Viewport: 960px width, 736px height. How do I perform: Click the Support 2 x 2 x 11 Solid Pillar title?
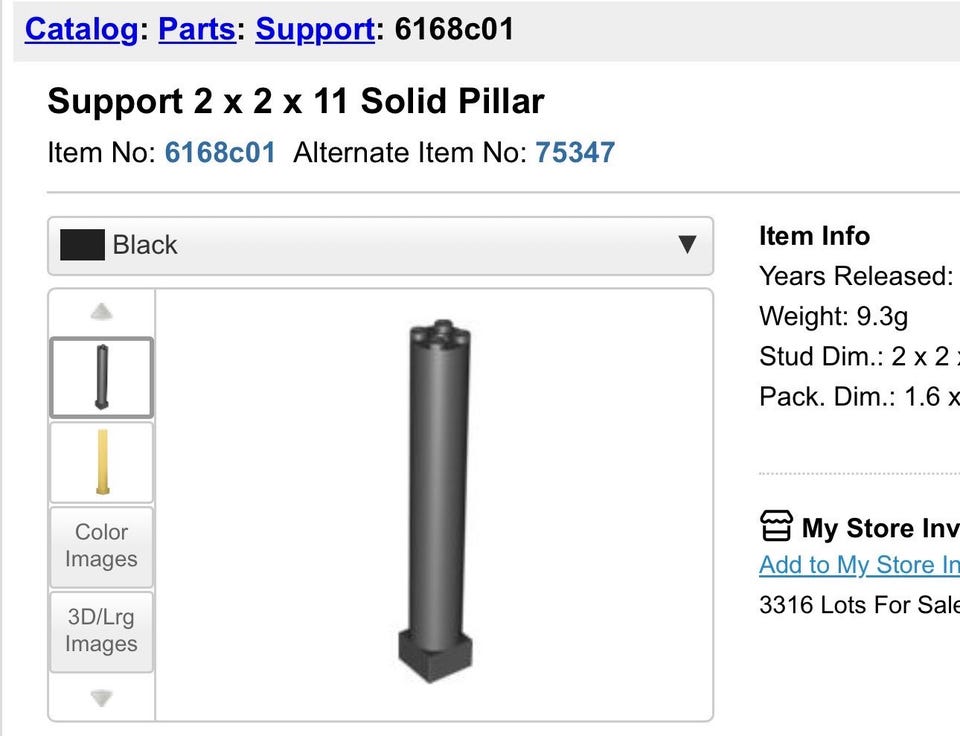tap(296, 101)
